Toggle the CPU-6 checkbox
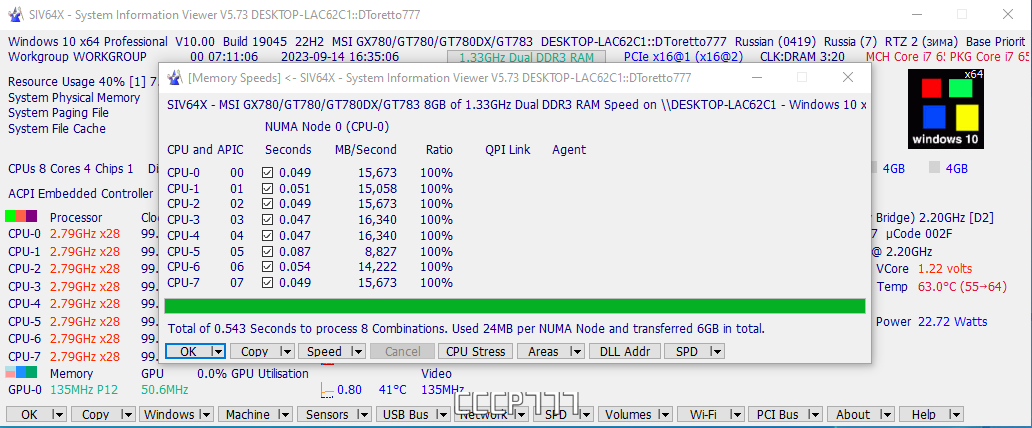 (x=267, y=267)
